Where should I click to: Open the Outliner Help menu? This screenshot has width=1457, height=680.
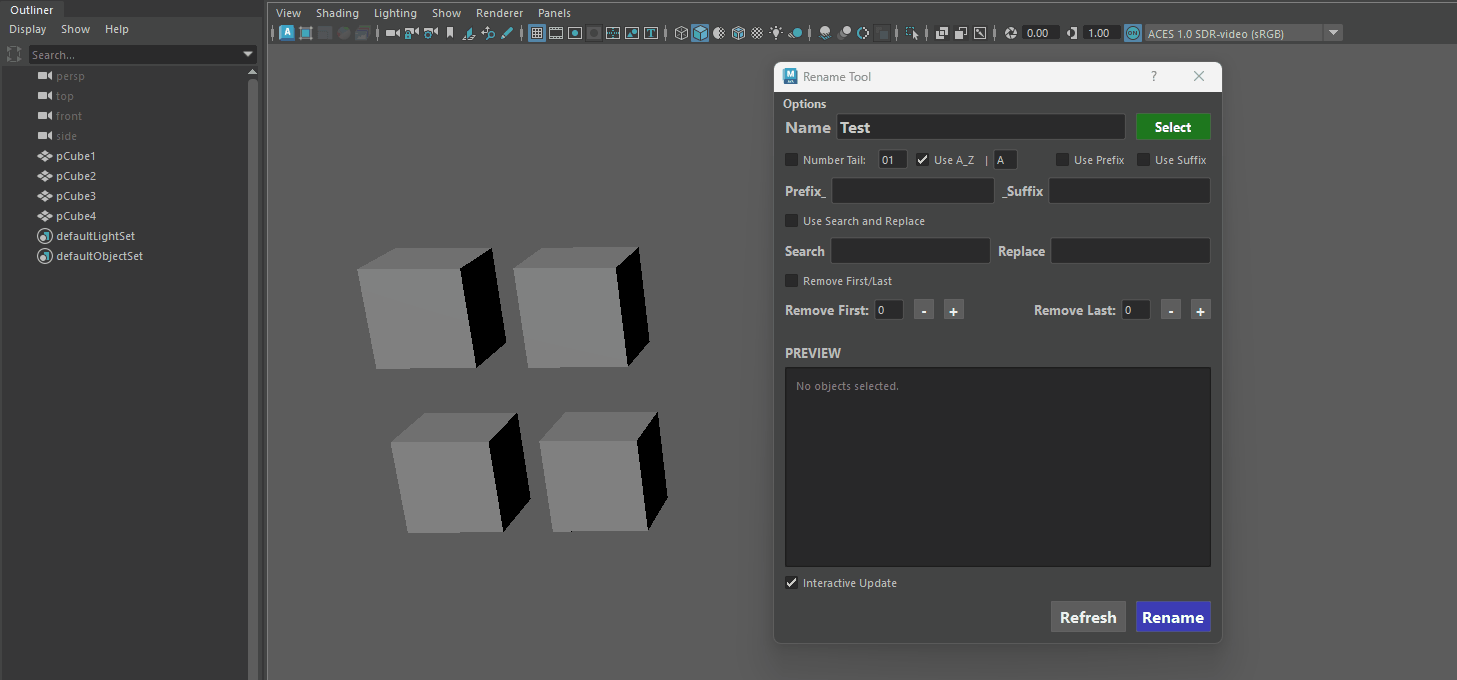pyautogui.click(x=117, y=29)
